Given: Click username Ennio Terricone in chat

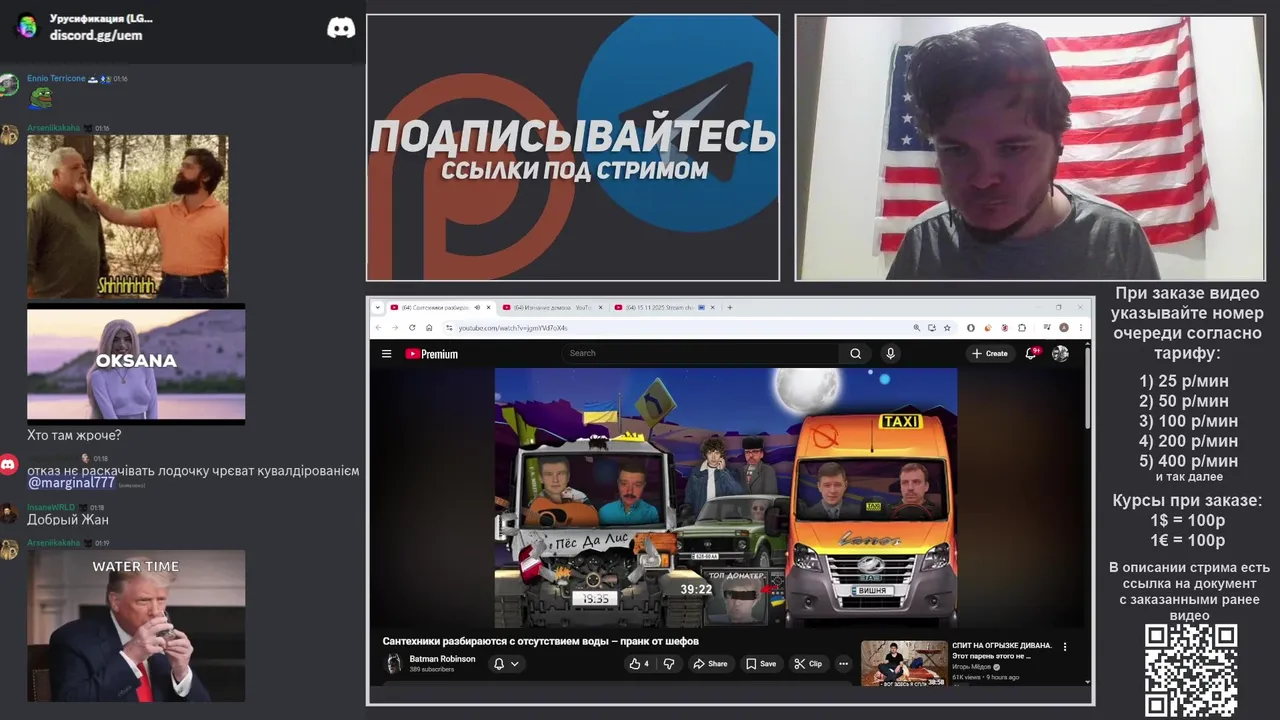Looking at the screenshot, I should [56, 78].
